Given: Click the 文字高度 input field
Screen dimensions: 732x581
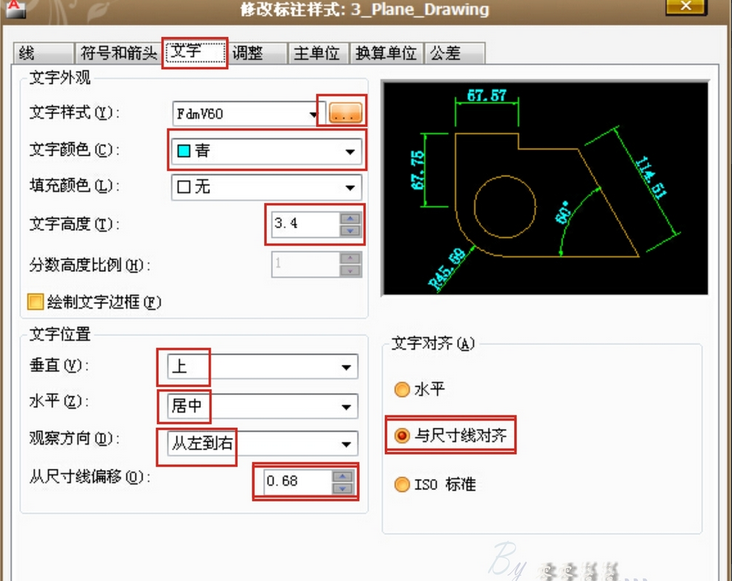Looking at the screenshot, I should click(x=302, y=224).
